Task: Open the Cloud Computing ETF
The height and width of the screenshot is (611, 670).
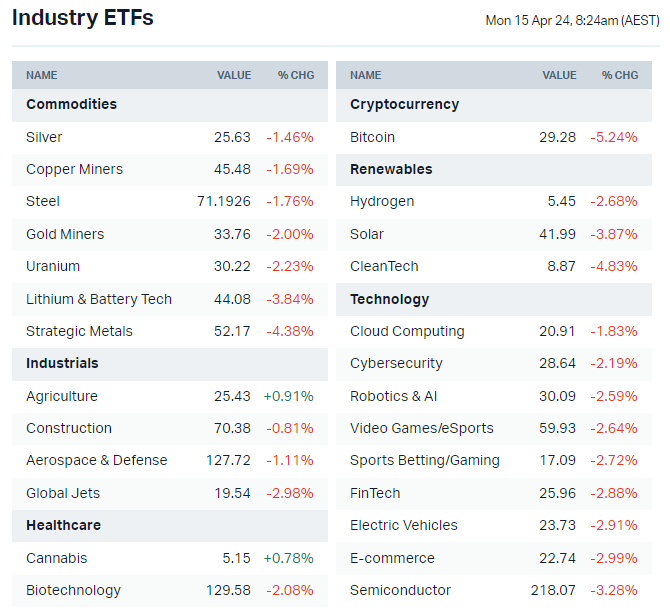Action: click(407, 331)
